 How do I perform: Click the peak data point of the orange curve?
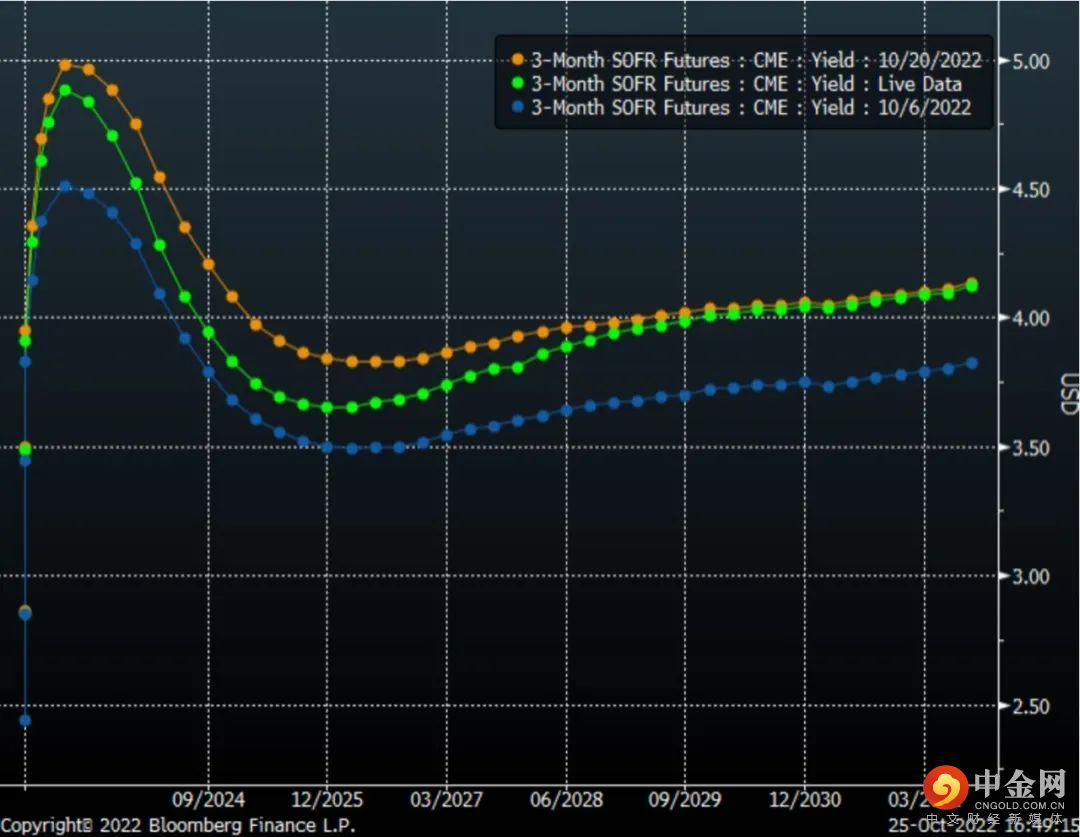pyautogui.click(x=65, y=65)
